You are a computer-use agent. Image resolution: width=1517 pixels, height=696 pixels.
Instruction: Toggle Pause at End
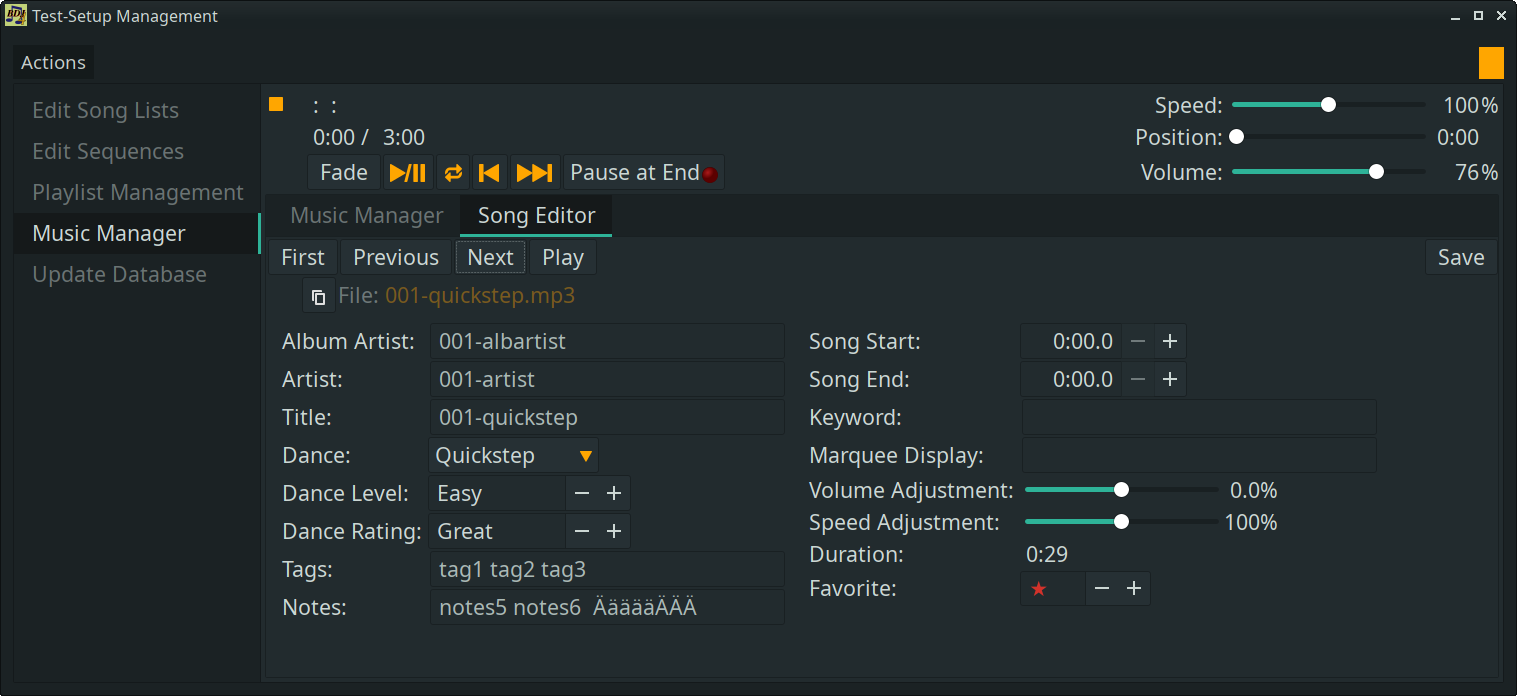pos(643,173)
